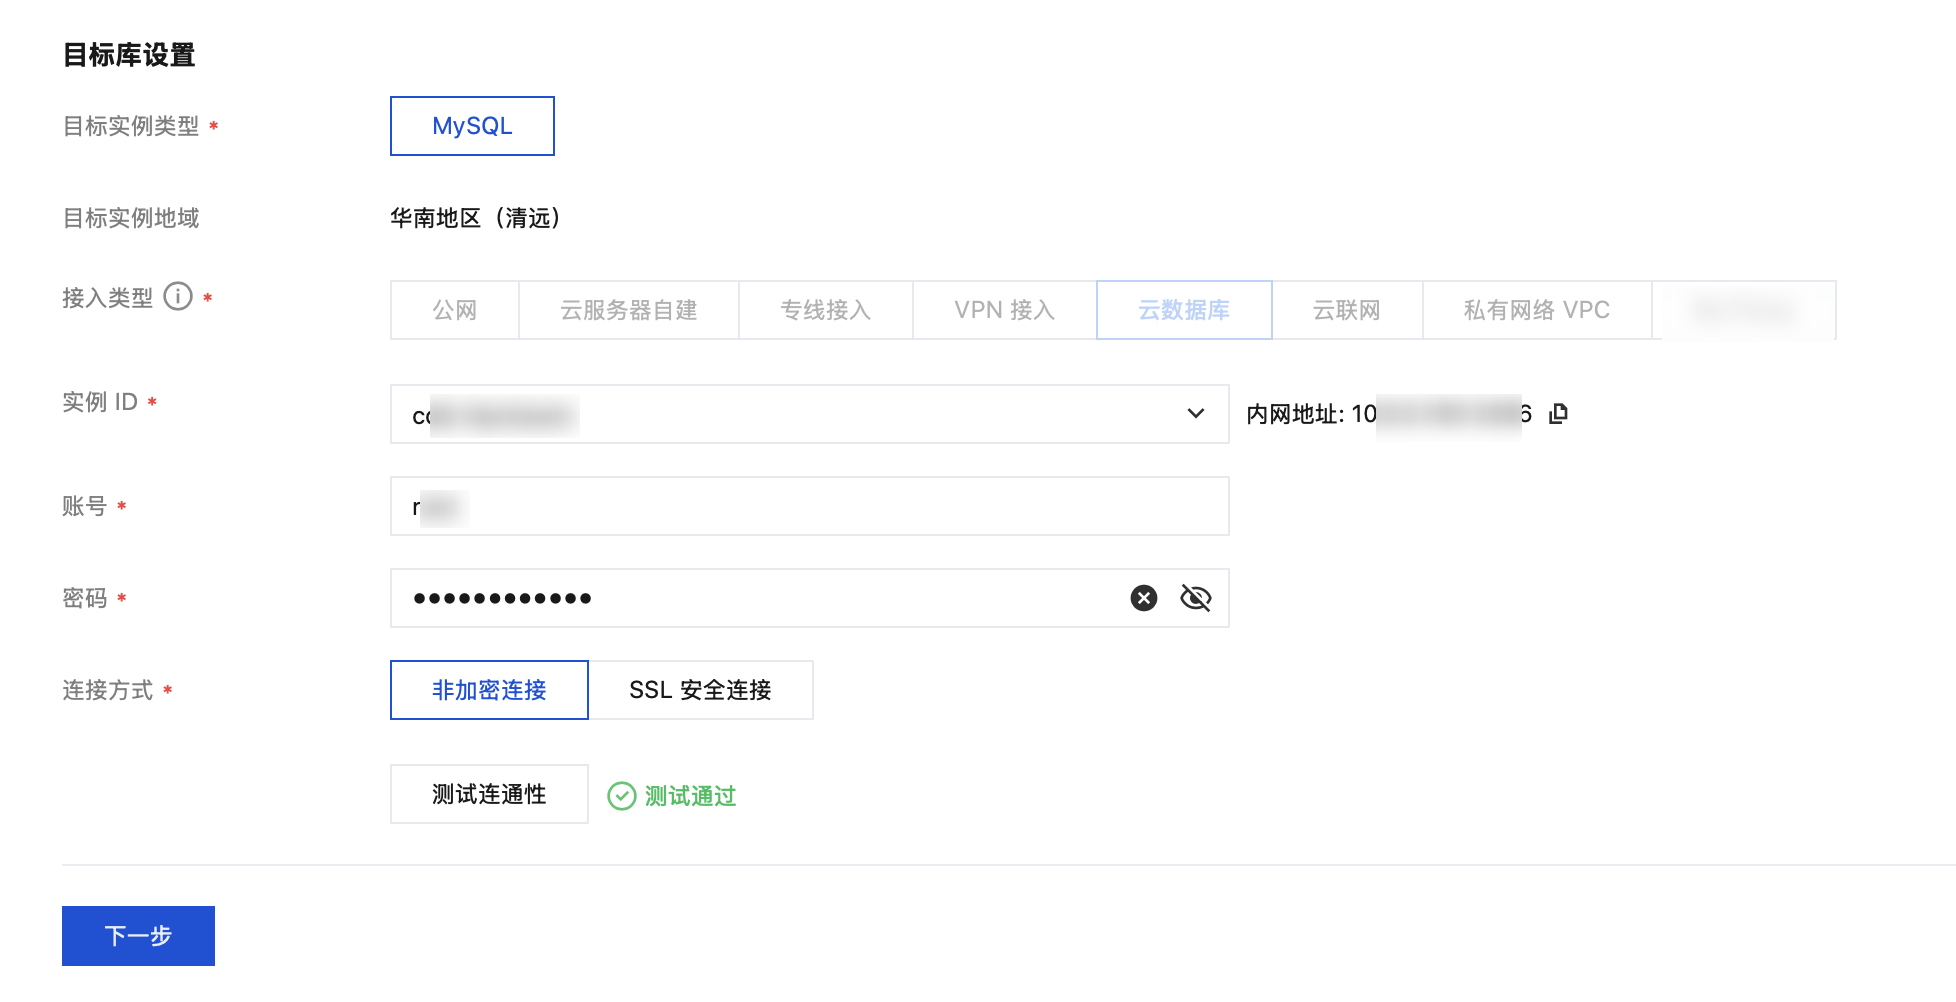Viewport: 1956px width, 1002px height.
Task: Click the green 测试通过 checkmark icon
Action: coord(622,796)
